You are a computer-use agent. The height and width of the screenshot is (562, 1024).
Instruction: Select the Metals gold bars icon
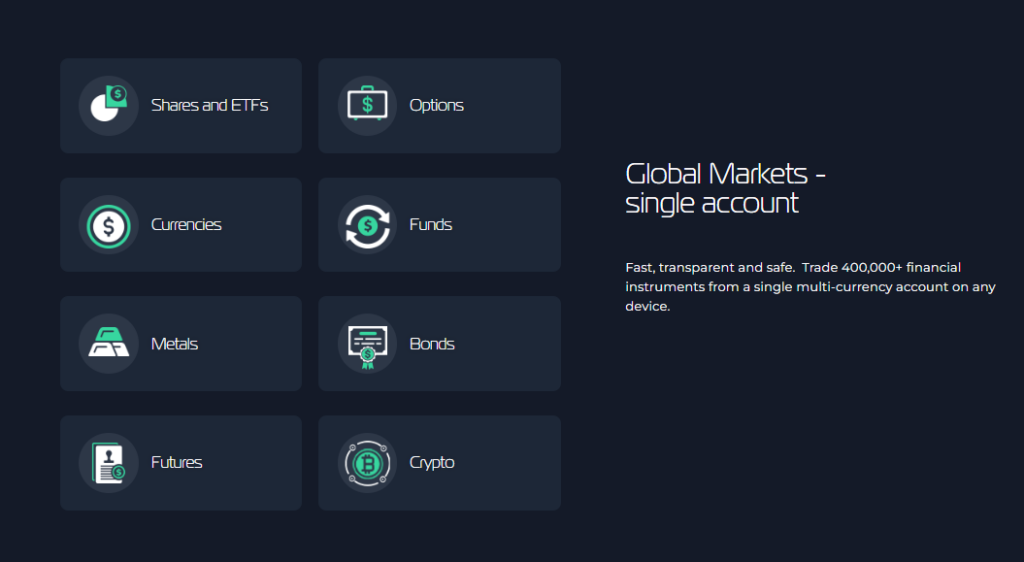pos(109,344)
